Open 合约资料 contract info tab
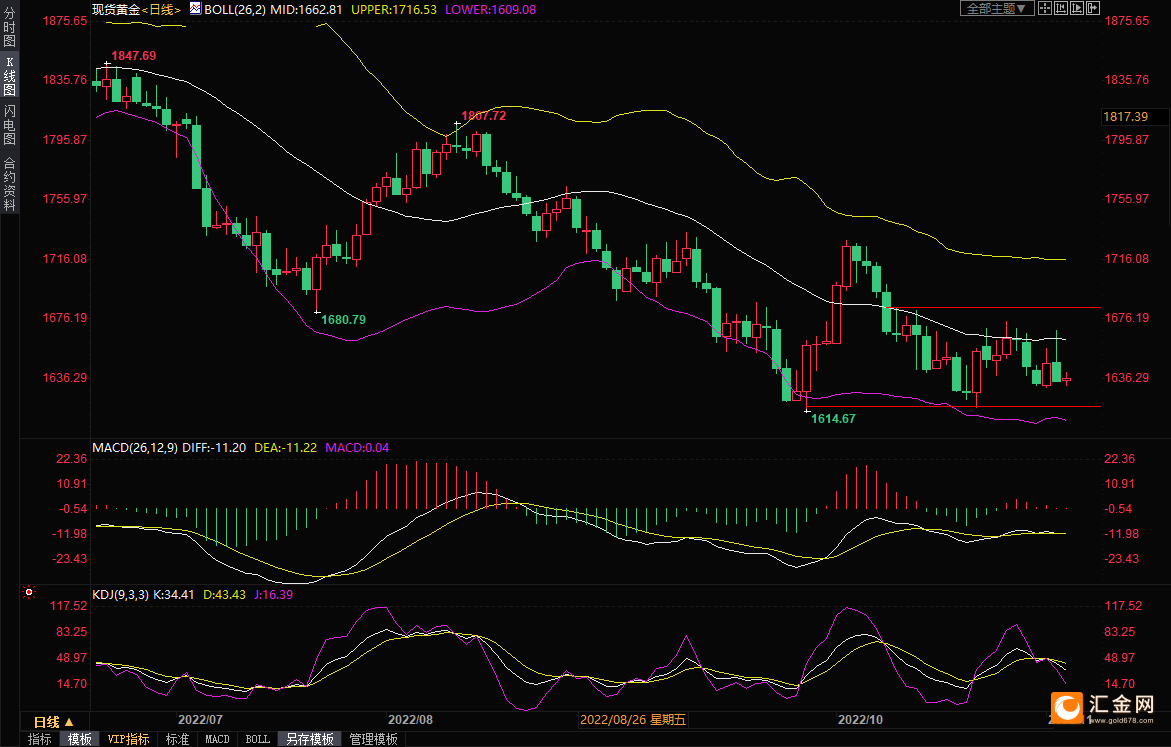The image size is (1171, 747). click(9, 183)
